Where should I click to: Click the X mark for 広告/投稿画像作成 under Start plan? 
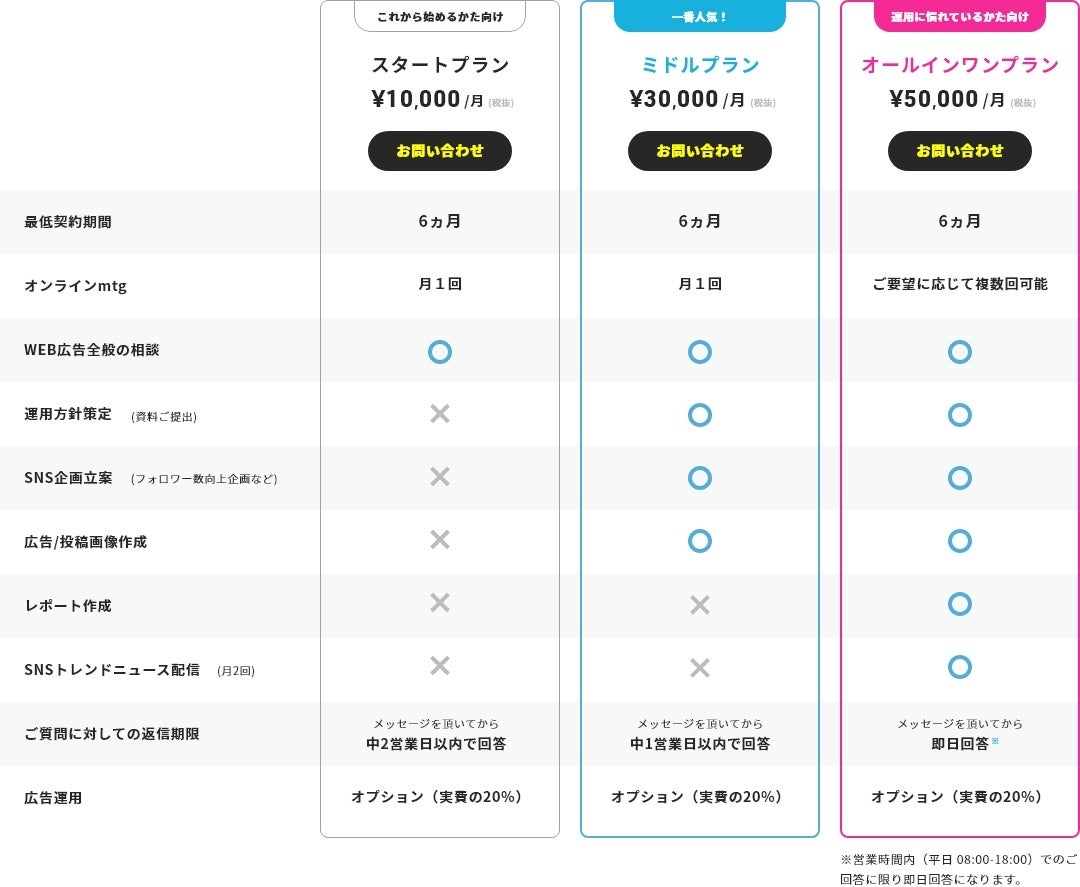440,540
